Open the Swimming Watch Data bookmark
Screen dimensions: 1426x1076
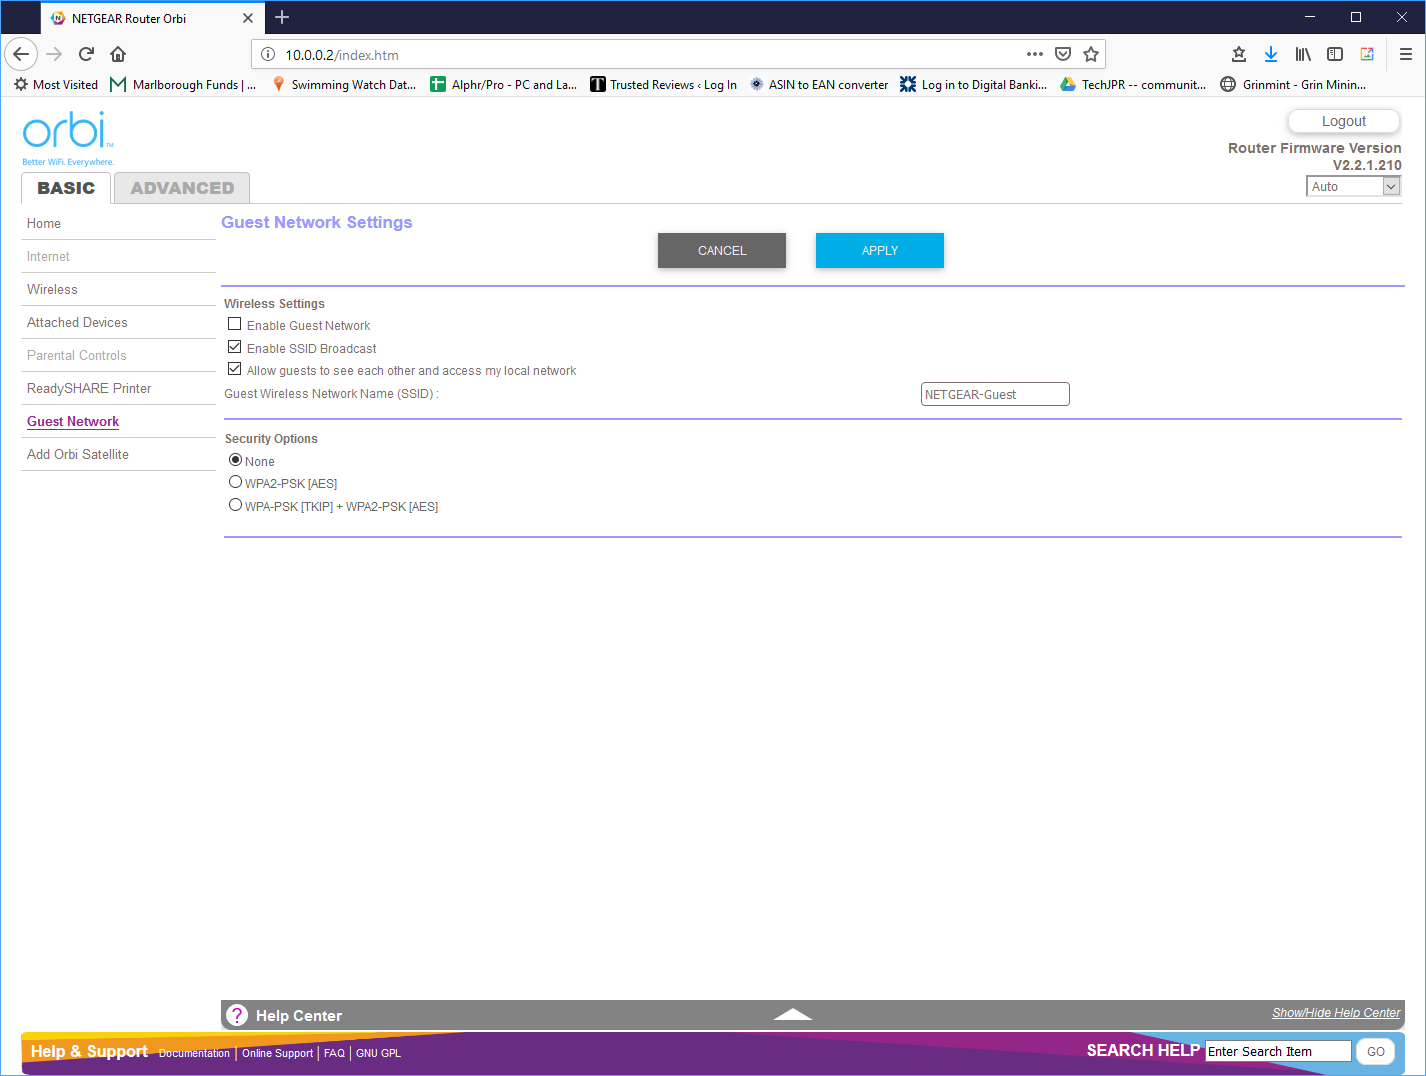click(x=344, y=85)
